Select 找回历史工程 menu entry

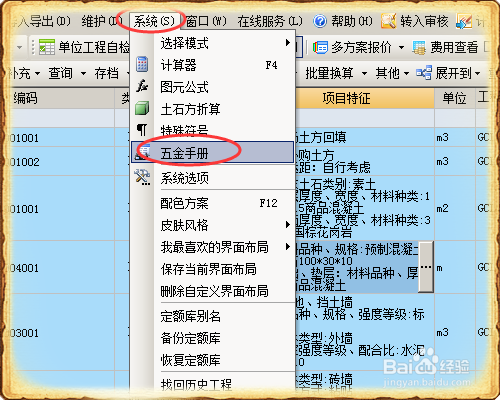[x=213, y=384]
